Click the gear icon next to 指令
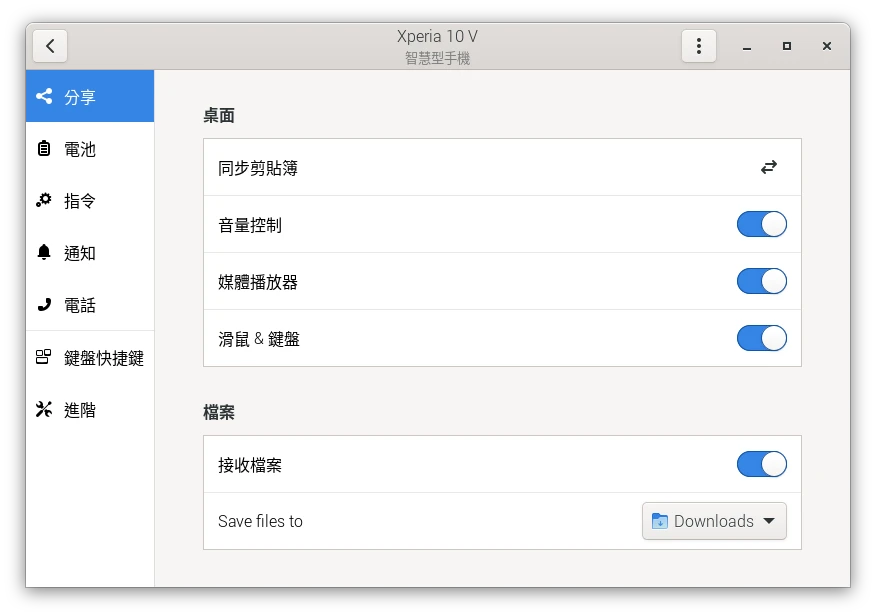The image size is (876, 616). click(44, 201)
